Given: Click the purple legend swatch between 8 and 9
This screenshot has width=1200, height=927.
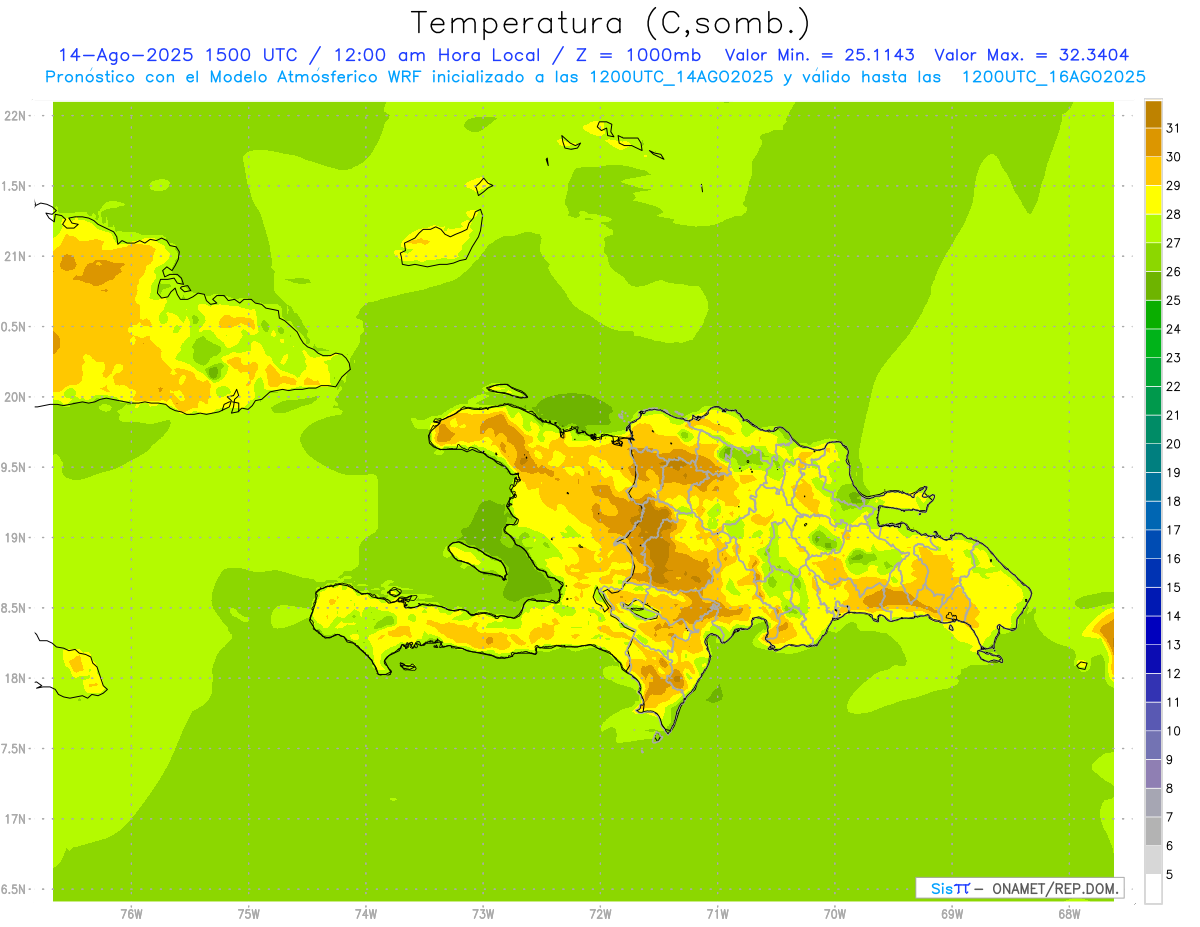Looking at the screenshot, I should pos(1153,774).
